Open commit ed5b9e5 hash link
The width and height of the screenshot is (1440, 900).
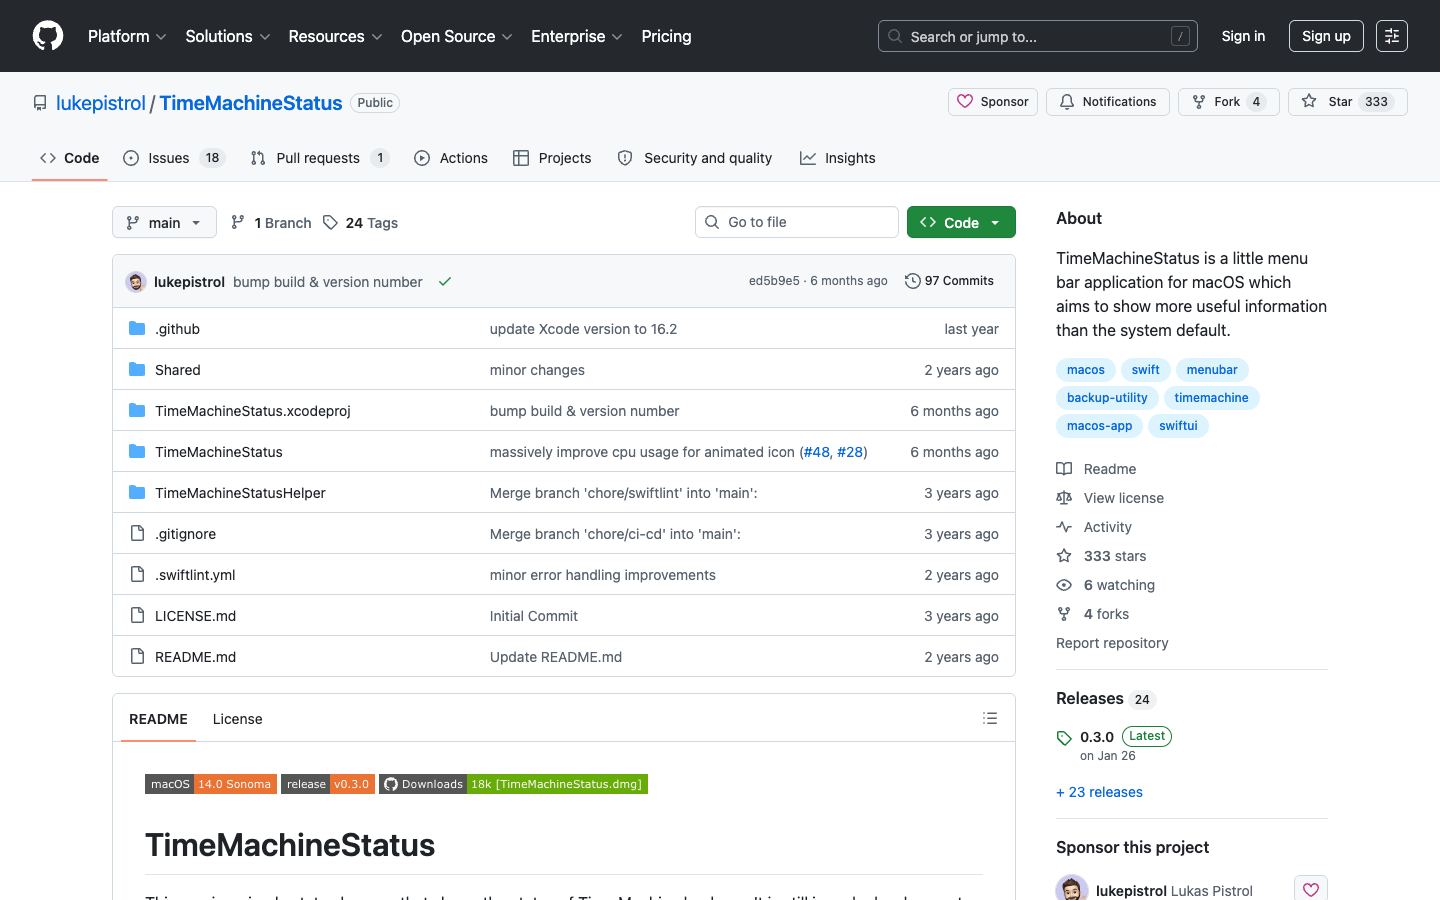point(774,281)
